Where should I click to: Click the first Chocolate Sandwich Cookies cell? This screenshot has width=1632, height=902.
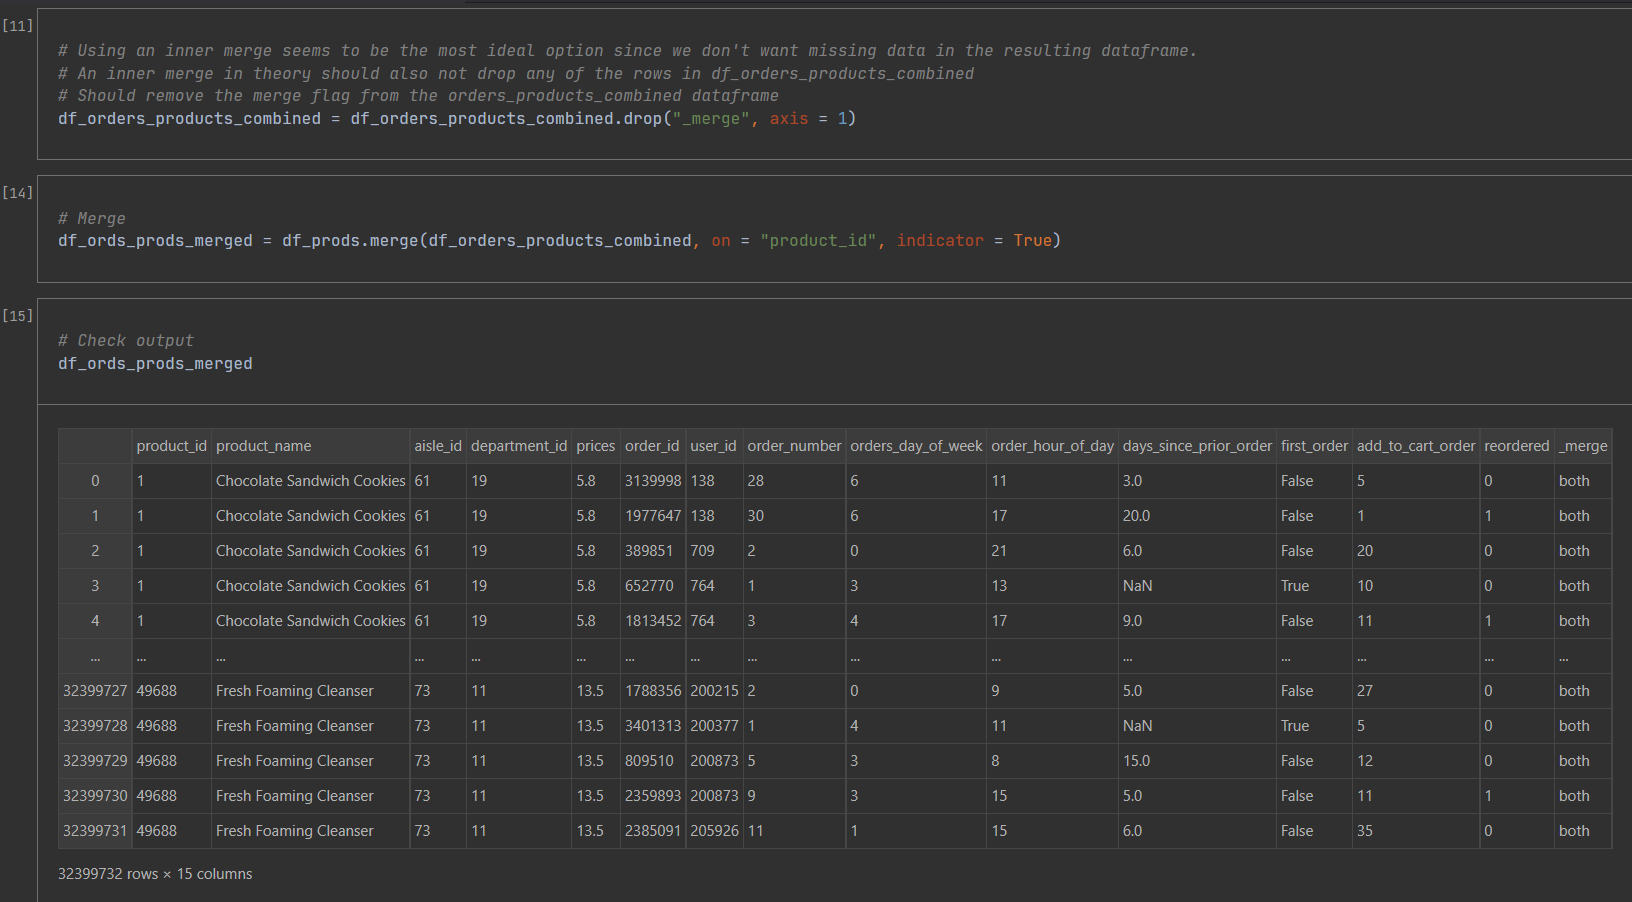tap(310, 481)
